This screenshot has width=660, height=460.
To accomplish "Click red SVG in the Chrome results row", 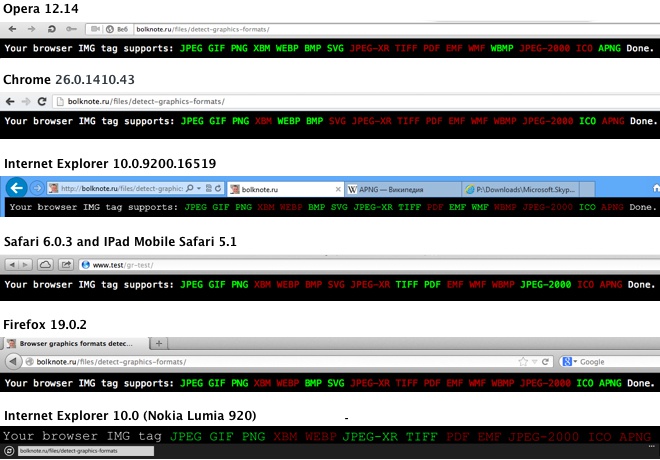I will click(337, 121).
